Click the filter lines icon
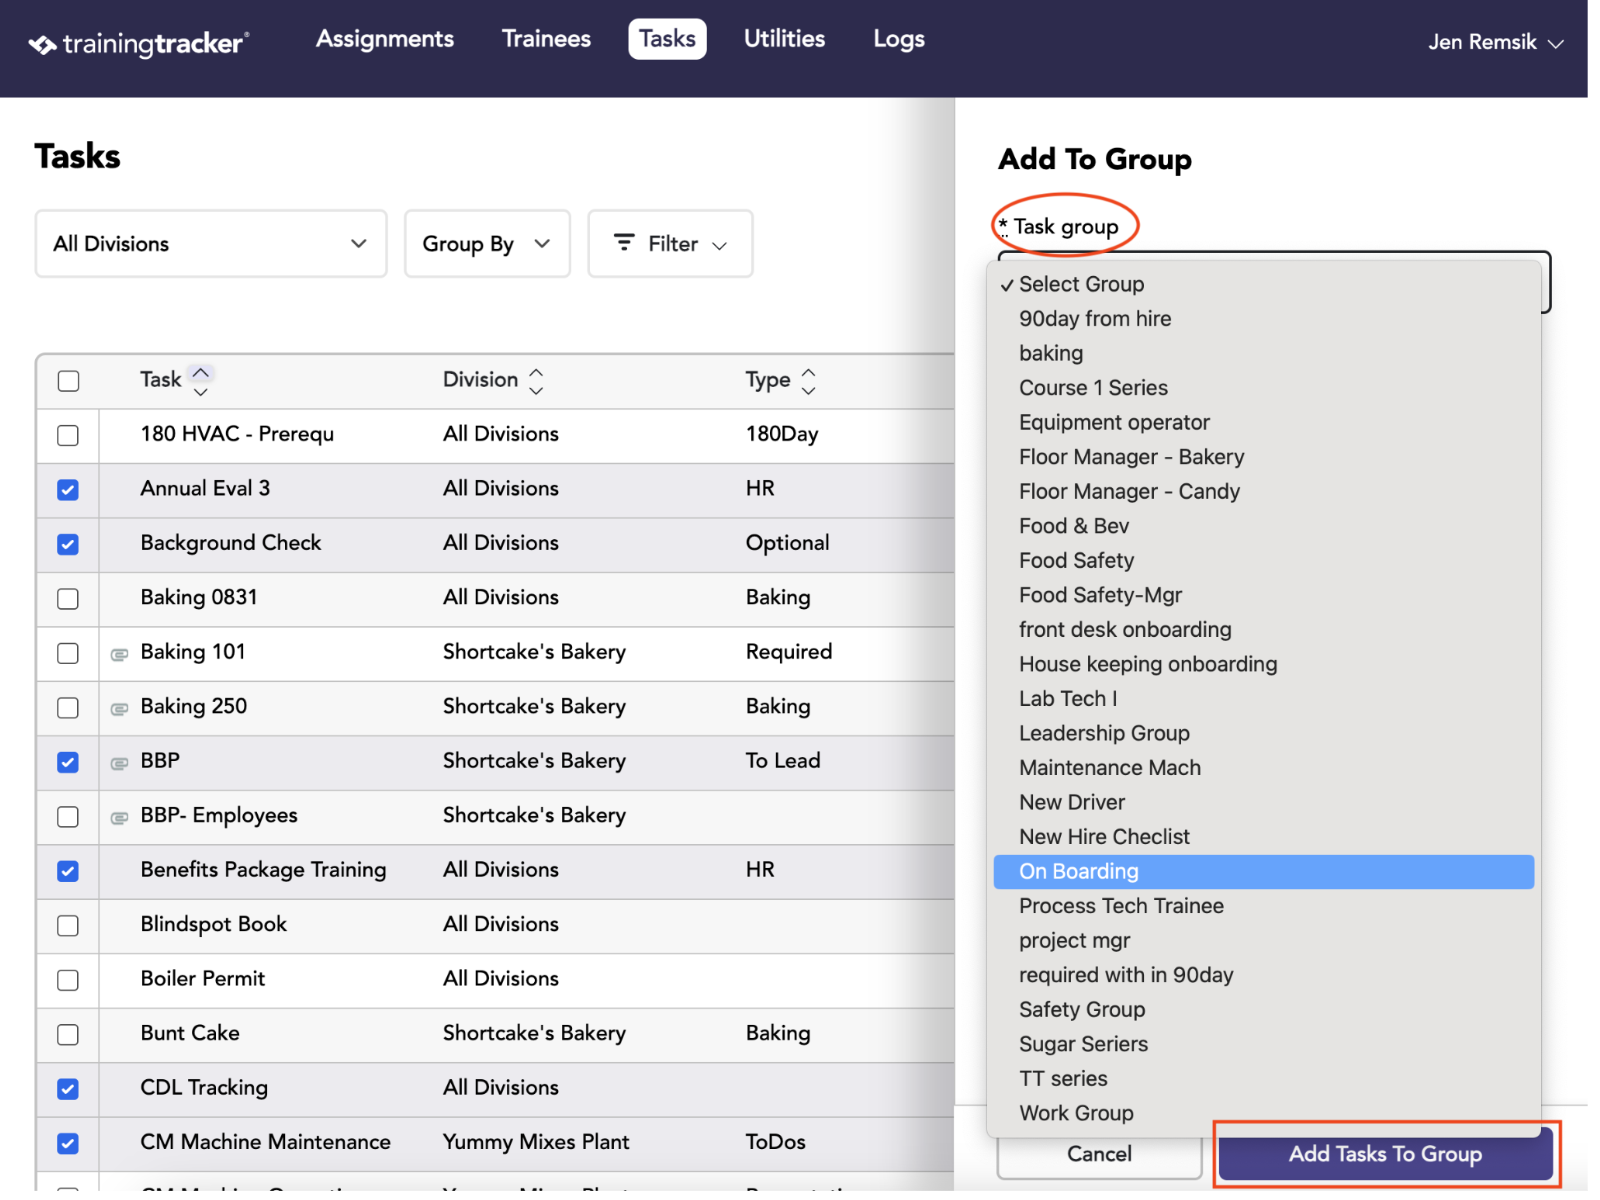1600x1200 pixels. pos(624,243)
